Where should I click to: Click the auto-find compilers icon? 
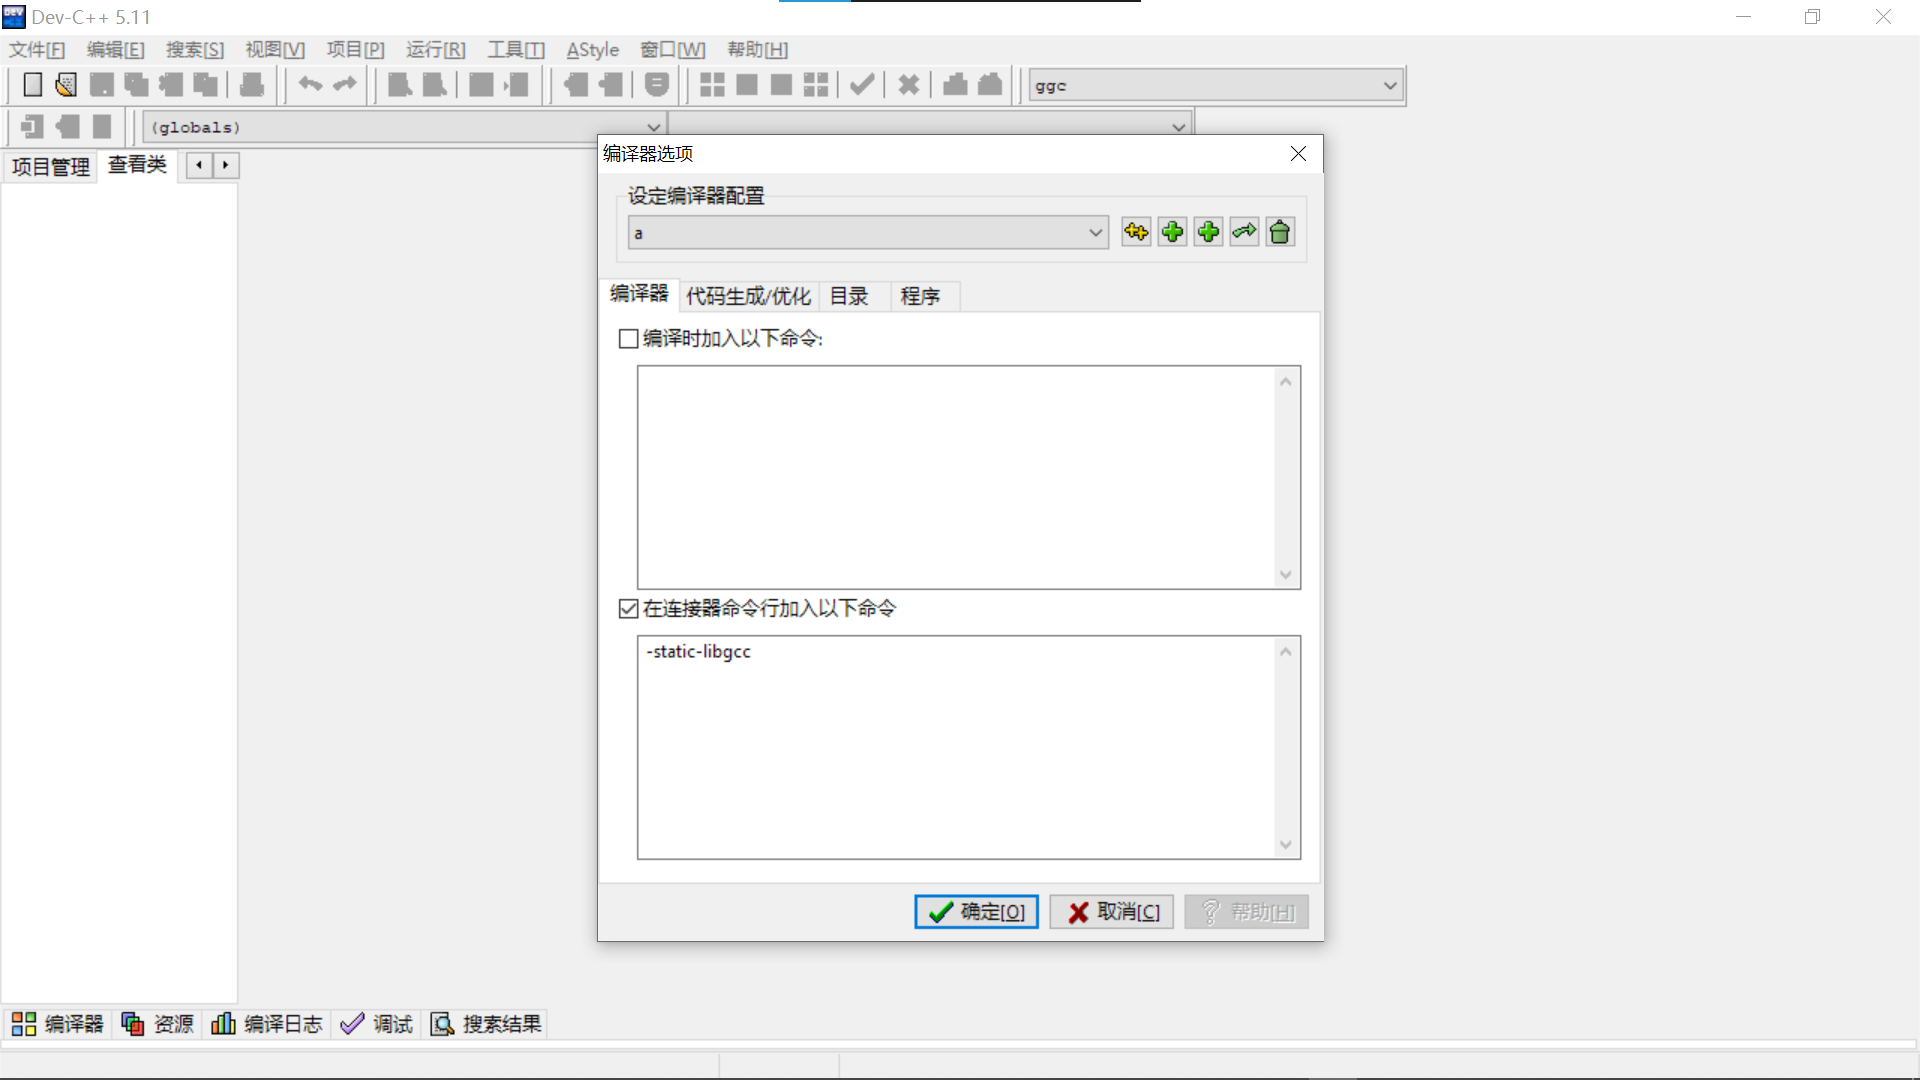tap(1136, 232)
